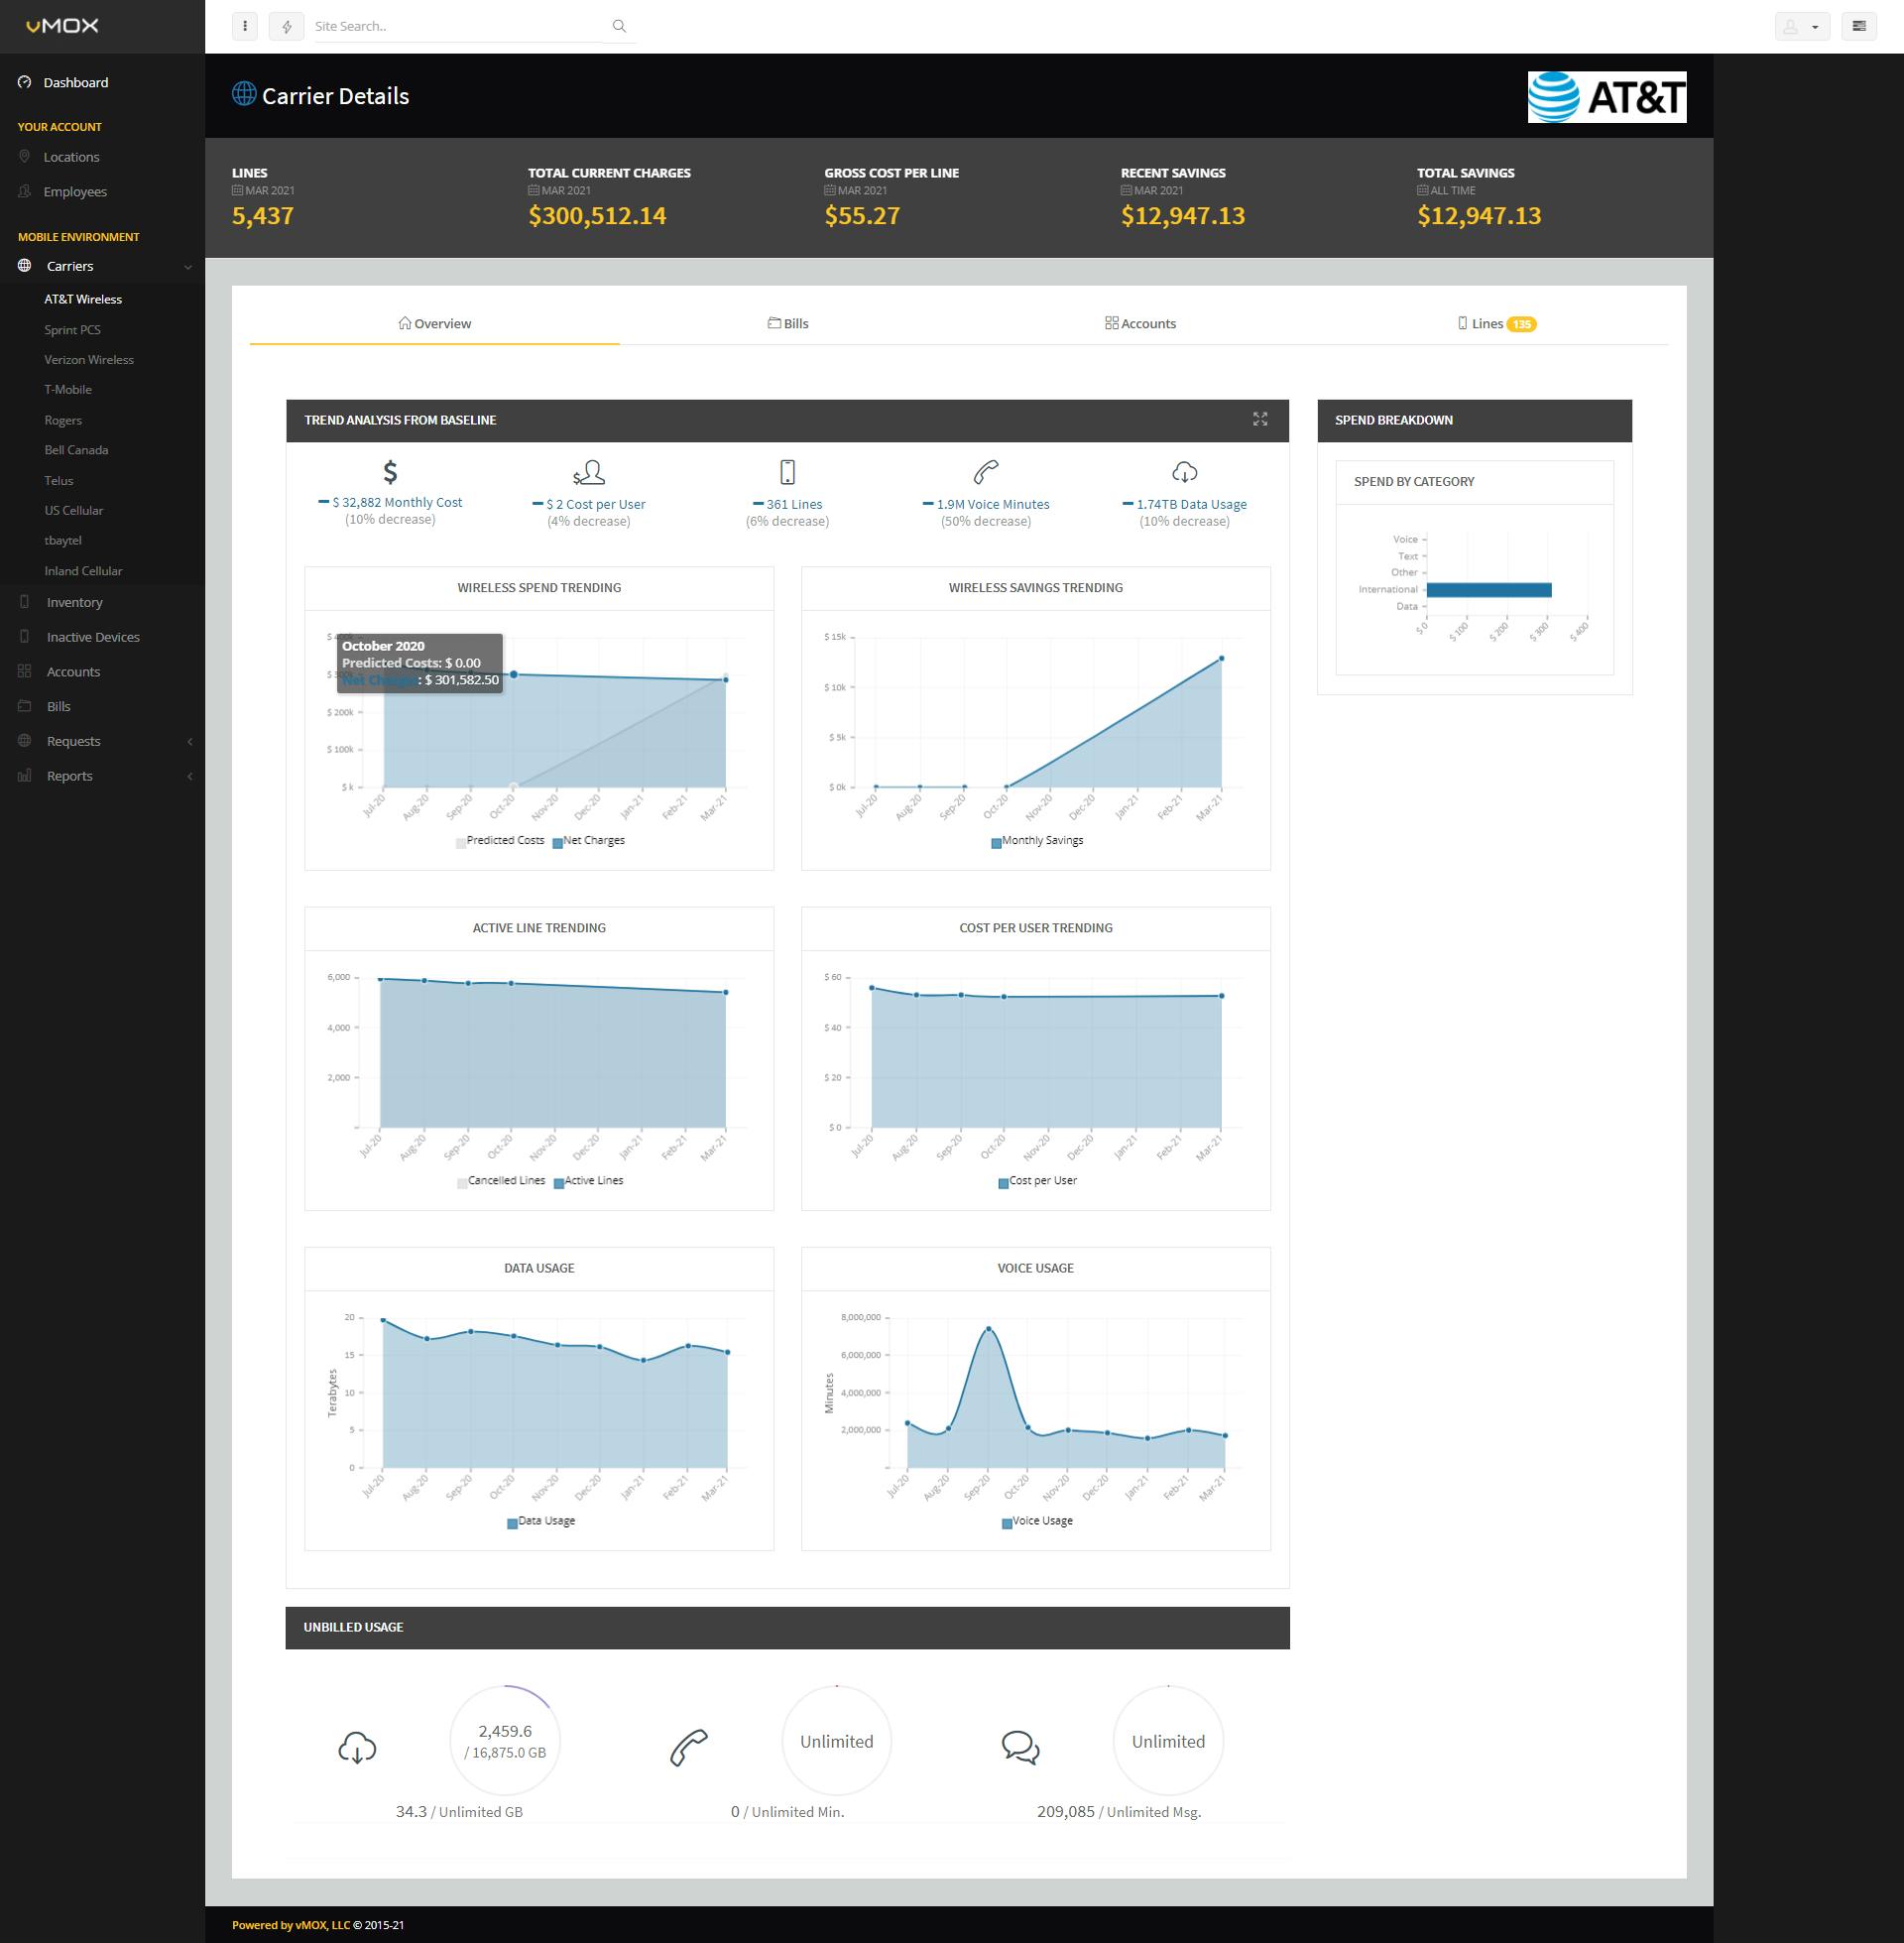Click the three-dots menu icon in top bar
Image resolution: width=1904 pixels, height=1943 pixels.
pos(245,27)
